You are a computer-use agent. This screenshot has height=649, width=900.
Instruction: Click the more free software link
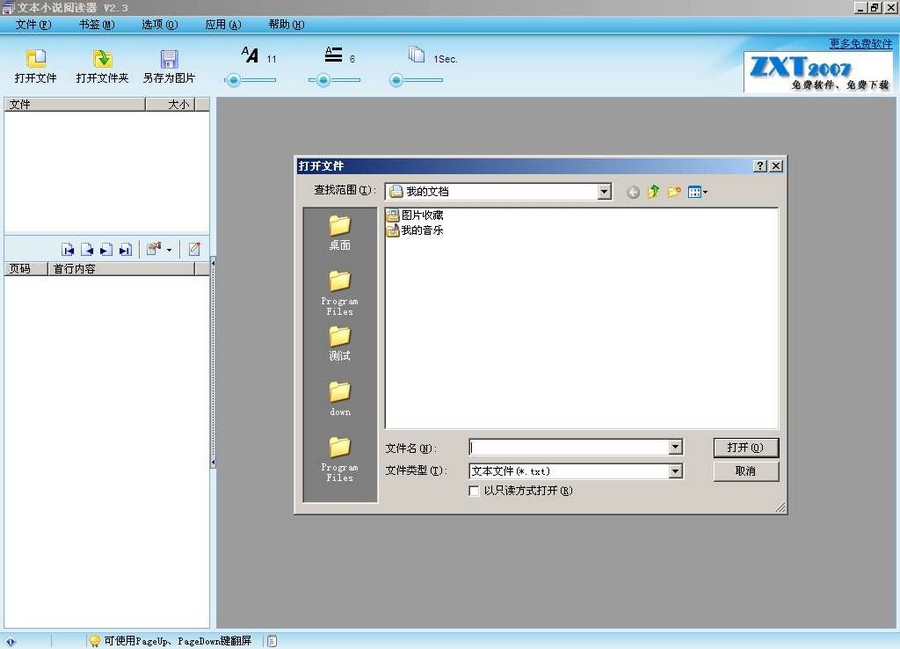pyautogui.click(x=860, y=44)
